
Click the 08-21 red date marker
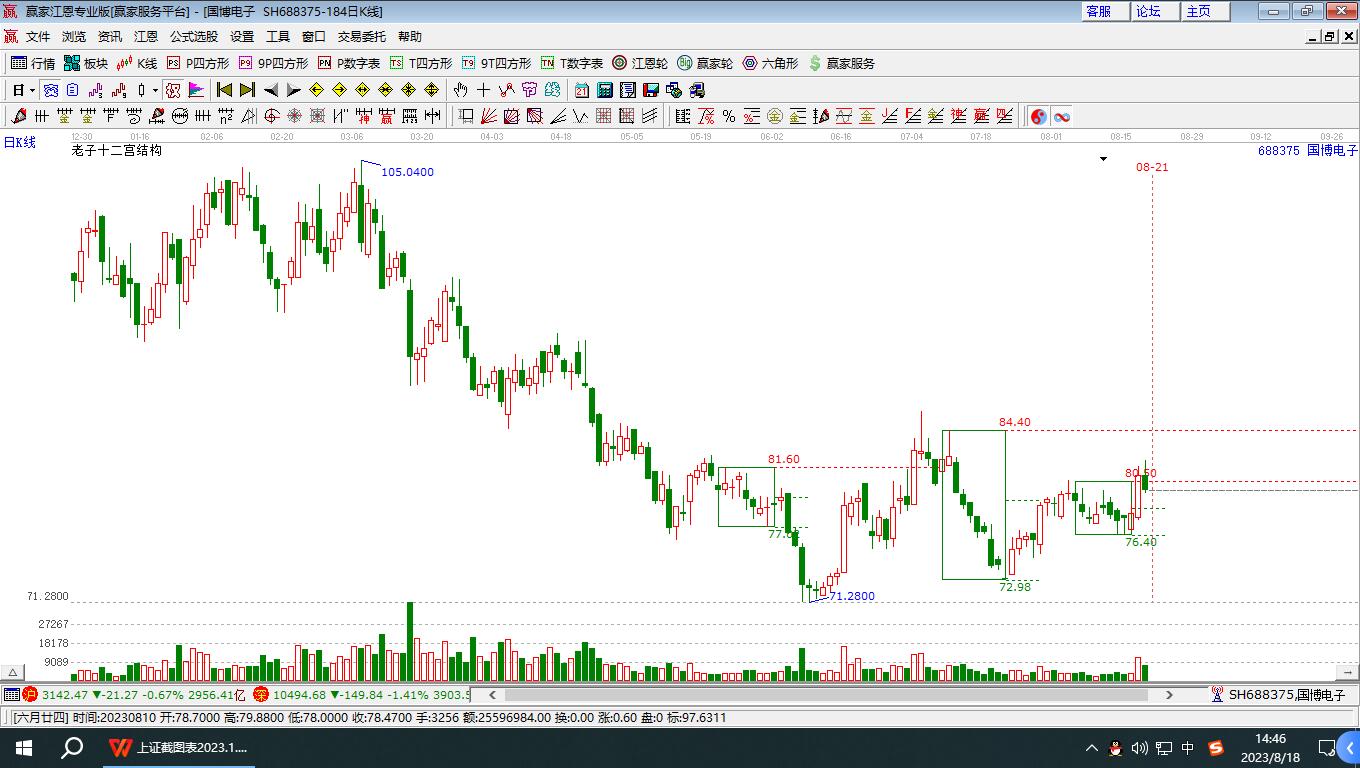1152,167
